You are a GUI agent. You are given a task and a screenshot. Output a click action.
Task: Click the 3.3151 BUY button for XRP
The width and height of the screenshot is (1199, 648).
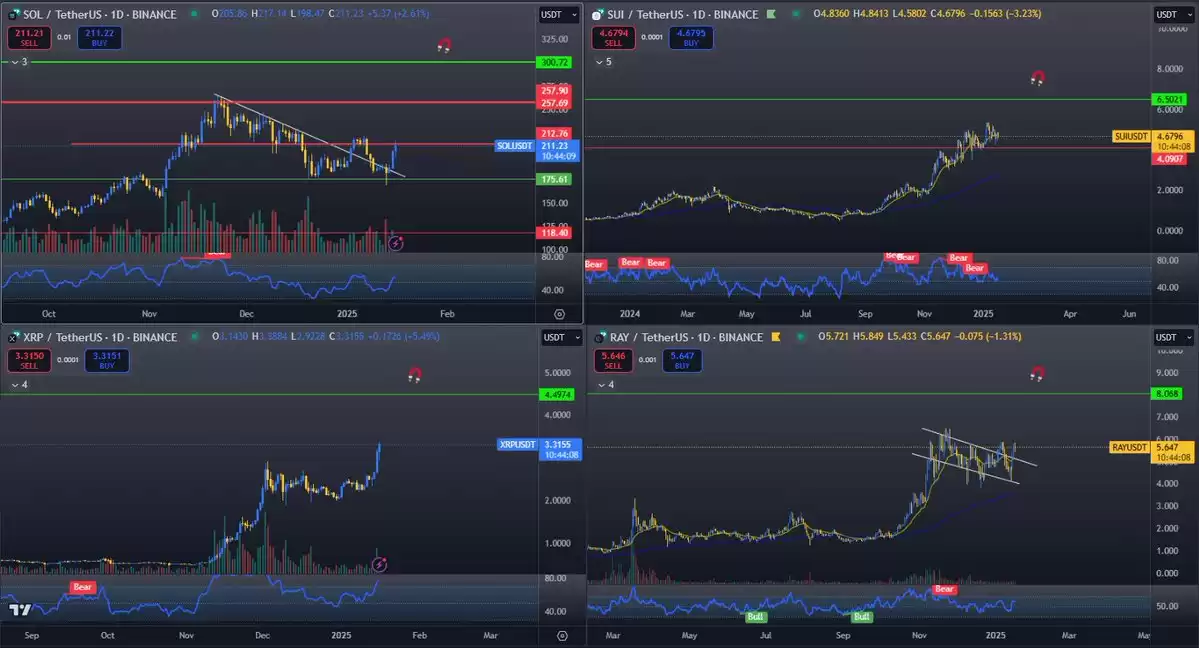tap(107, 360)
